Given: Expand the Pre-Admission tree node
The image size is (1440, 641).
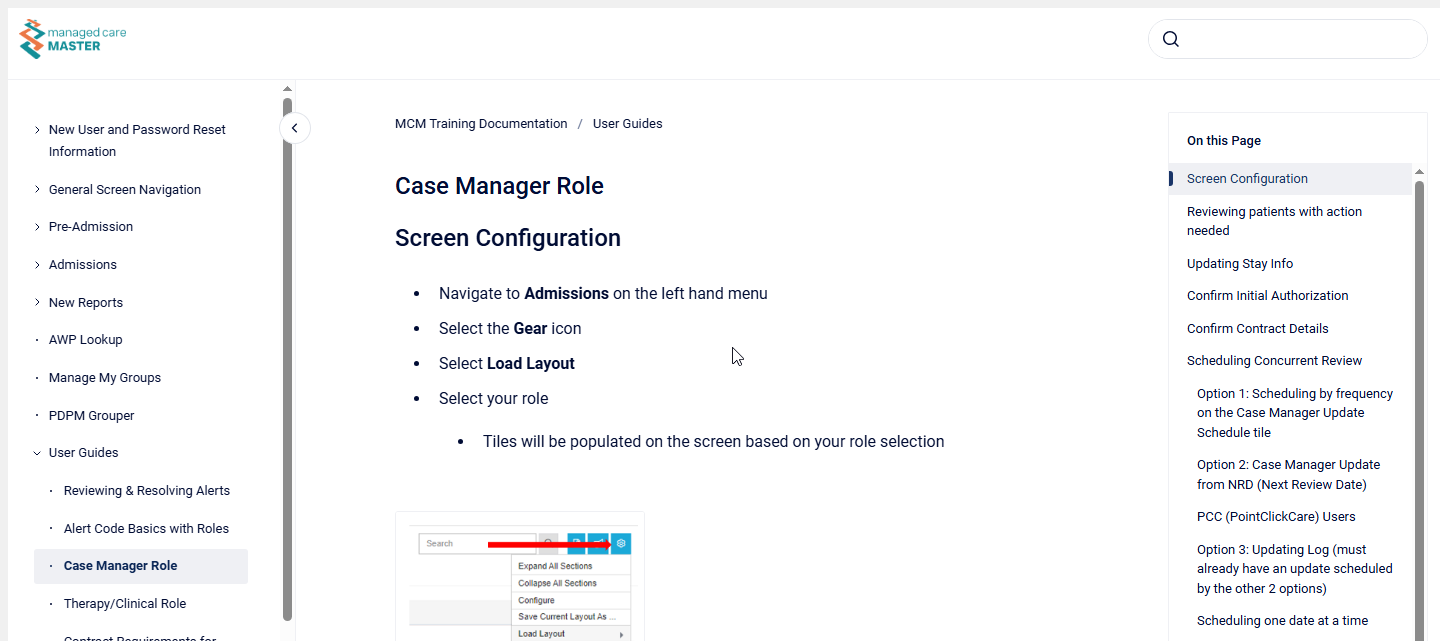Looking at the screenshot, I should point(37,227).
